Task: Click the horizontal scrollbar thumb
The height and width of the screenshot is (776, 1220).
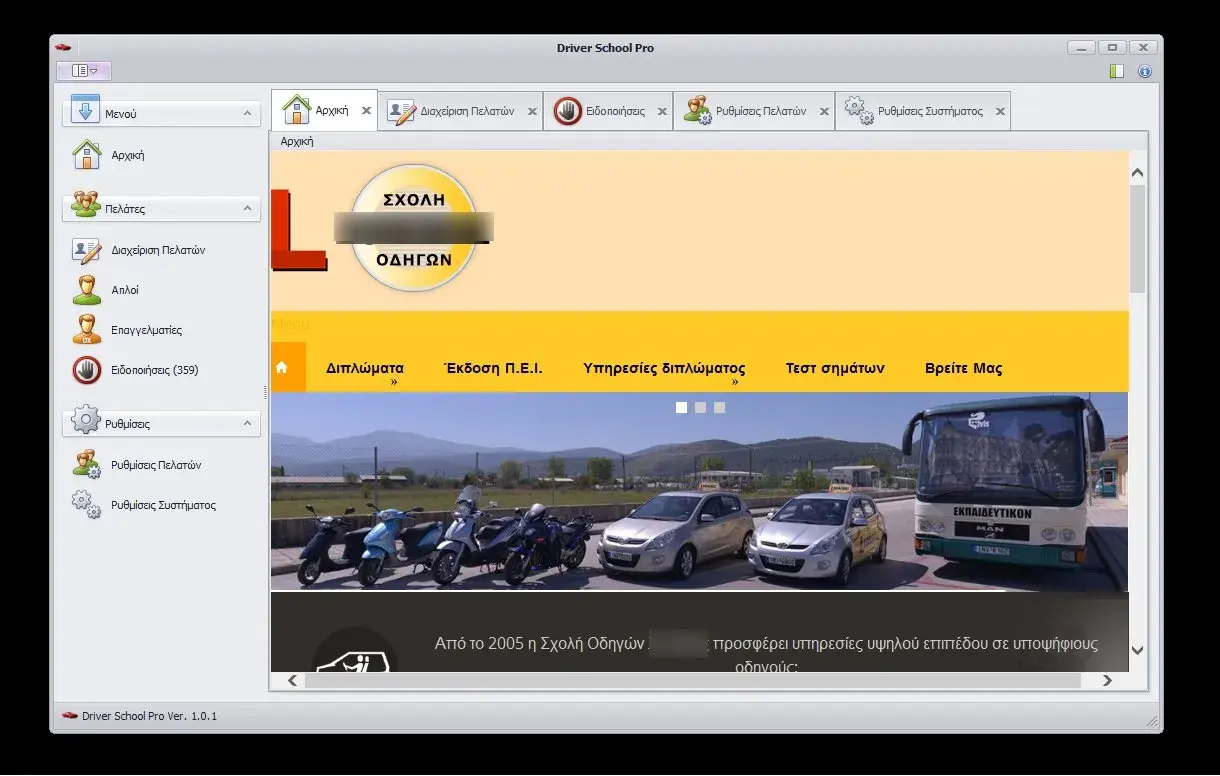Action: 692,680
